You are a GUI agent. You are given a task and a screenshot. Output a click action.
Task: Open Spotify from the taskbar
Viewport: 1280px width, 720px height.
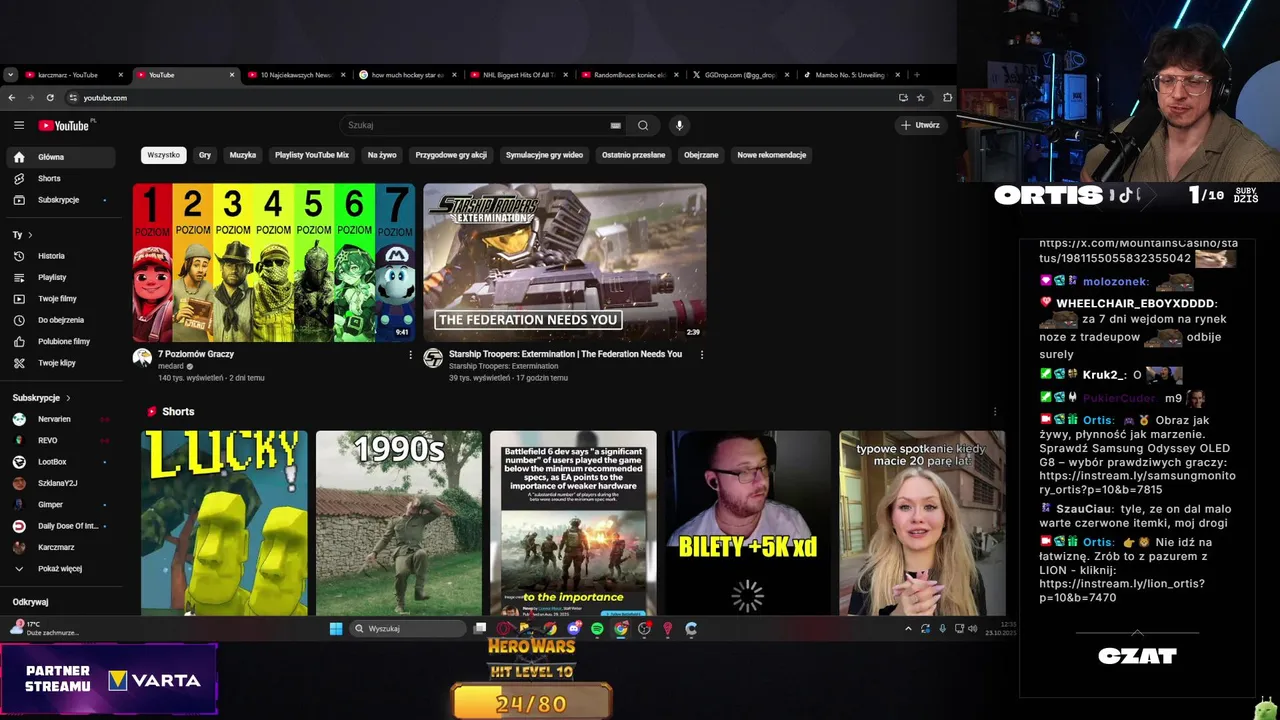(x=597, y=628)
